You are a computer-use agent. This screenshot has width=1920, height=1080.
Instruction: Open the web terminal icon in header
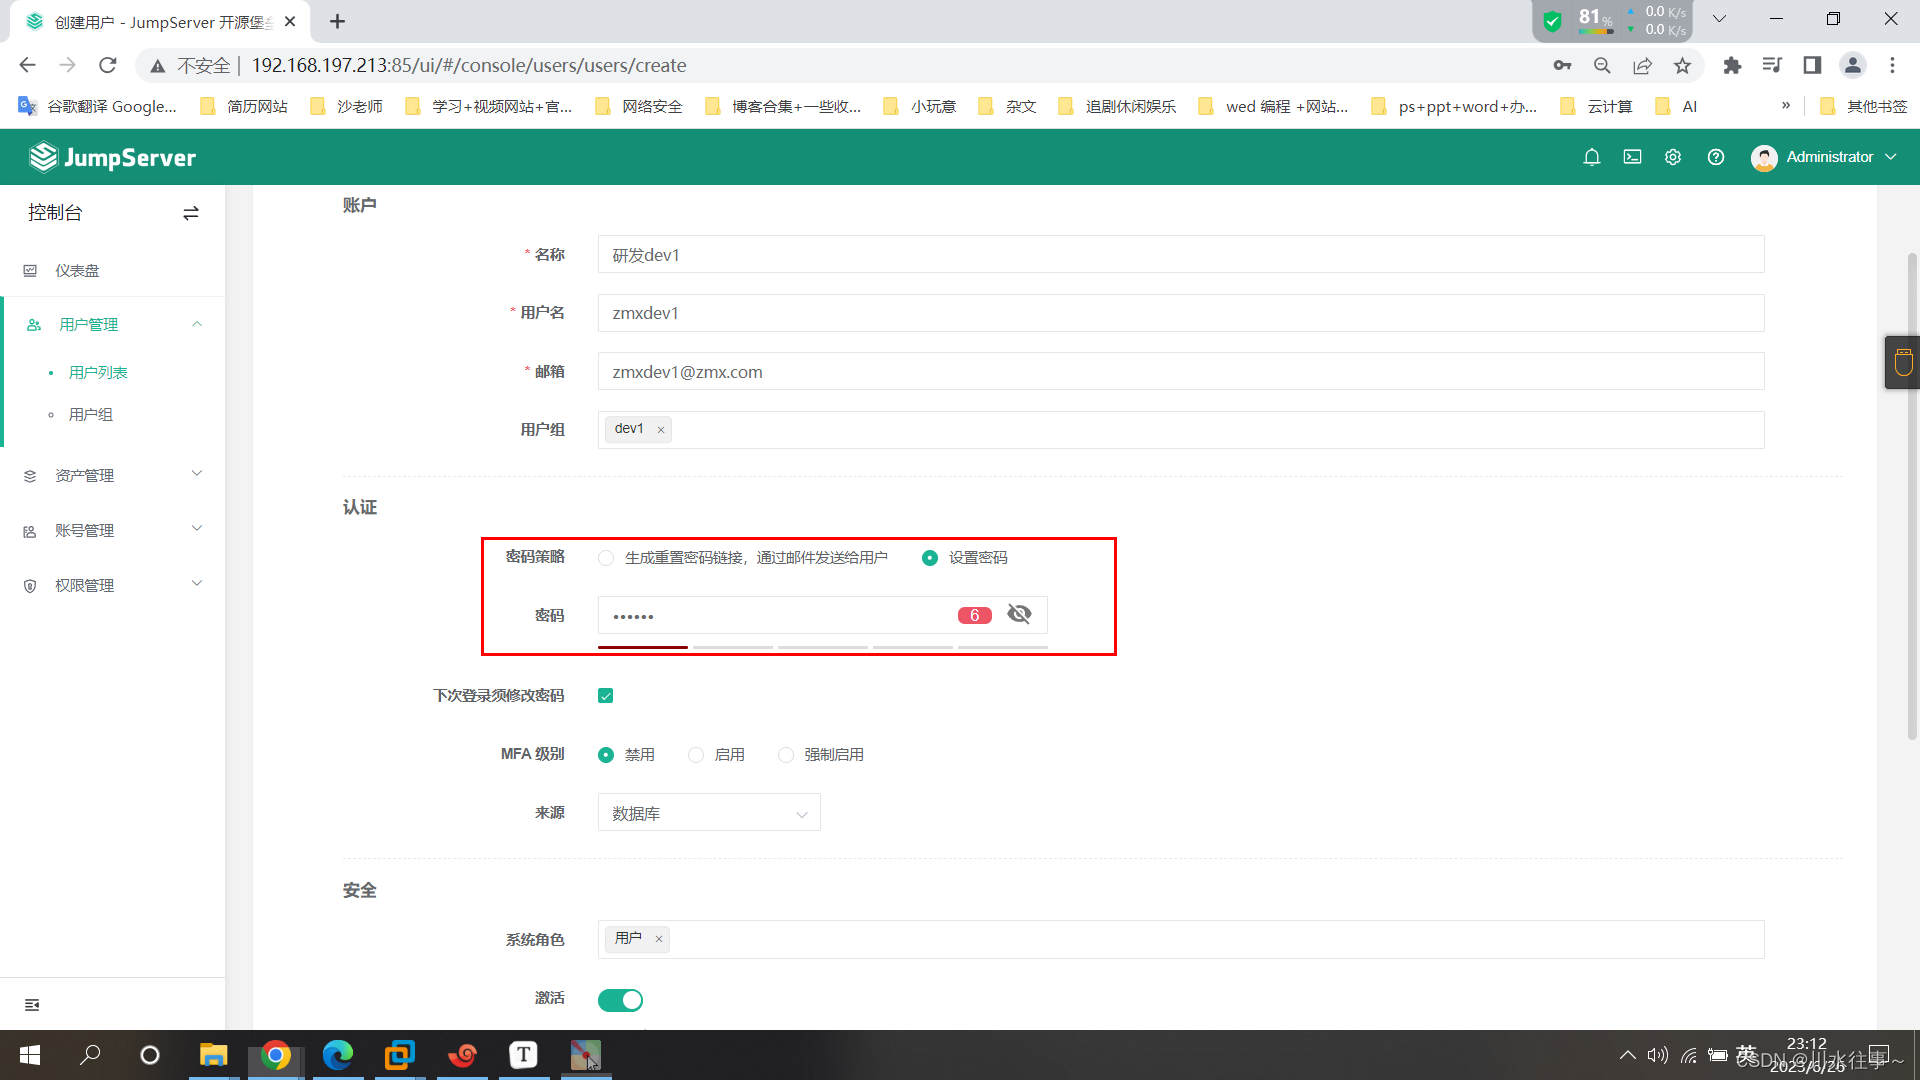(1632, 157)
